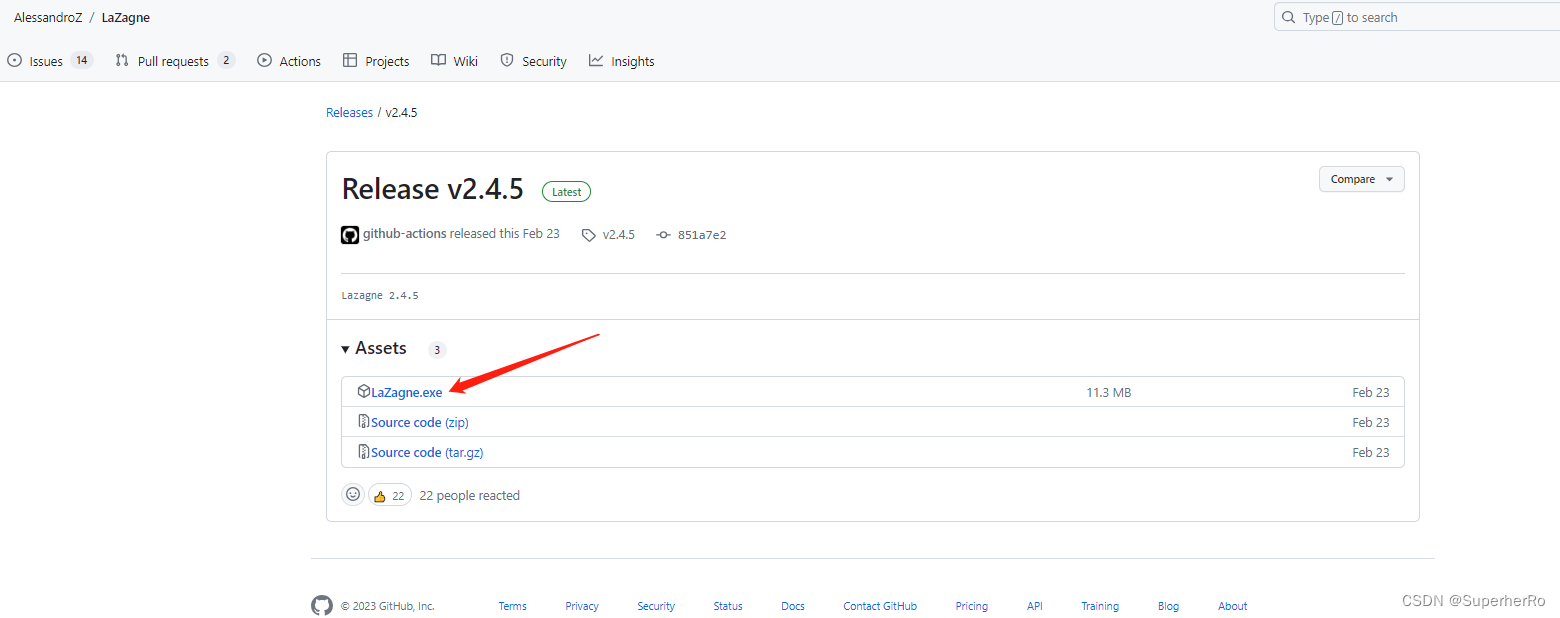Click the Insights graph icon
Image resolution: width=1560 pixels, height=618 pixels.
[596, 60]
